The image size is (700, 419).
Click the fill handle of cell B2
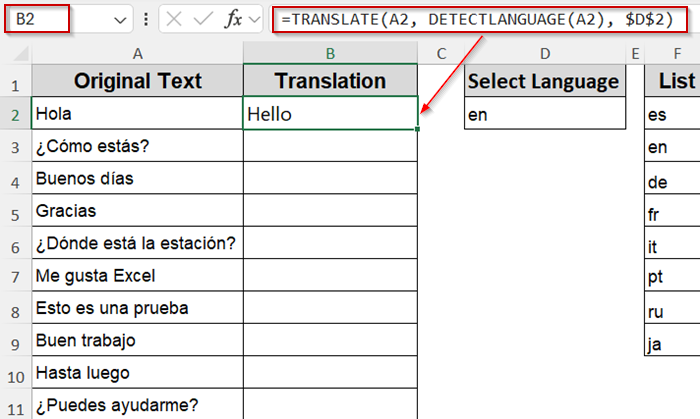click(417, 129)
